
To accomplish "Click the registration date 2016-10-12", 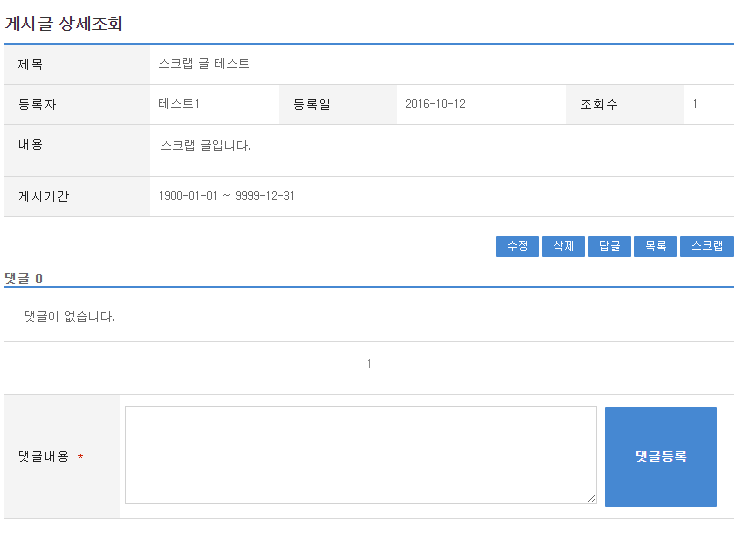I will (435, 104).
